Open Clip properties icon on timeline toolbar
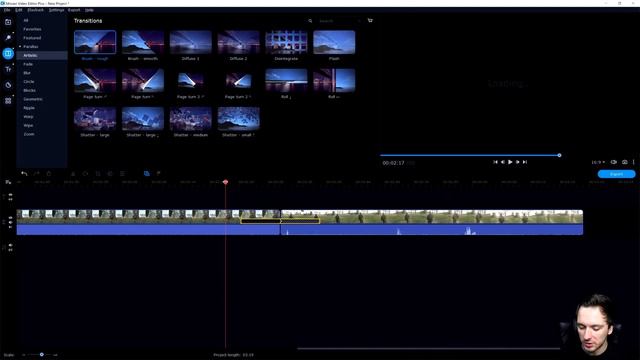The image size is (640, 360). pos(122,173)
